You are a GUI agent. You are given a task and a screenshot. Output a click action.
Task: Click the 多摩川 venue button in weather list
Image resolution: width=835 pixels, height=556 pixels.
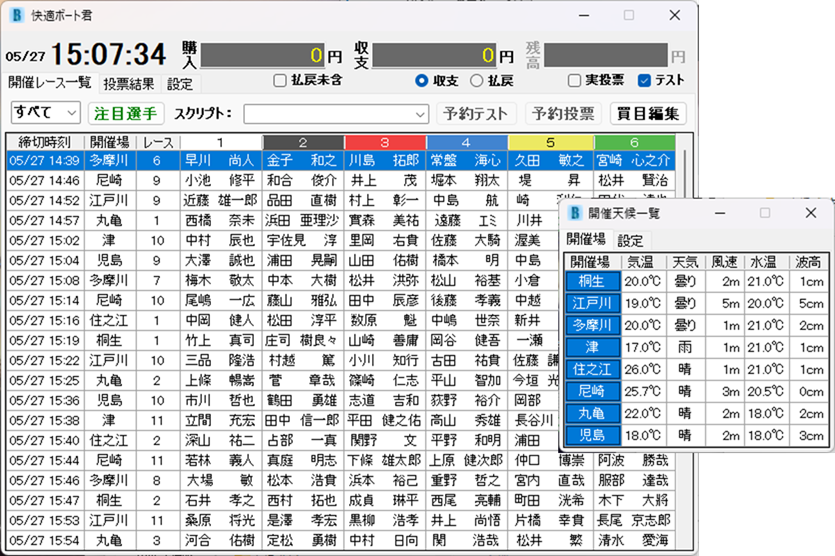(x=593, y=325)
